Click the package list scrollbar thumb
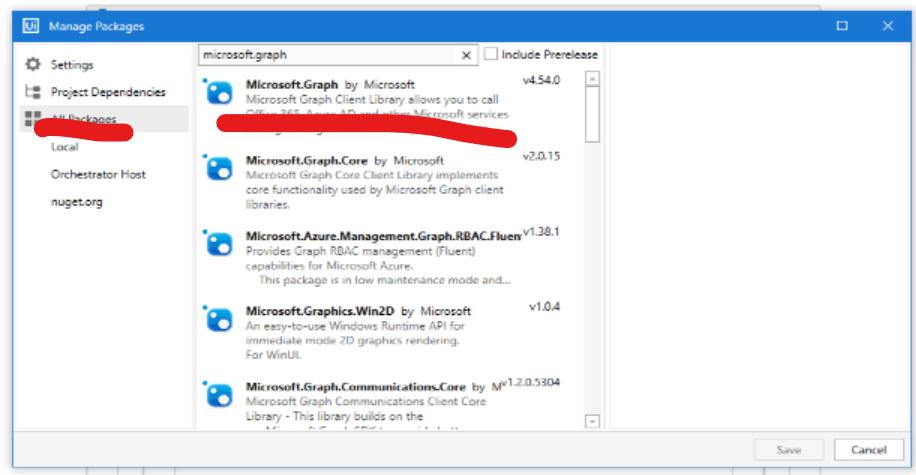Screen dimensions: 916x475 (592, 115)
